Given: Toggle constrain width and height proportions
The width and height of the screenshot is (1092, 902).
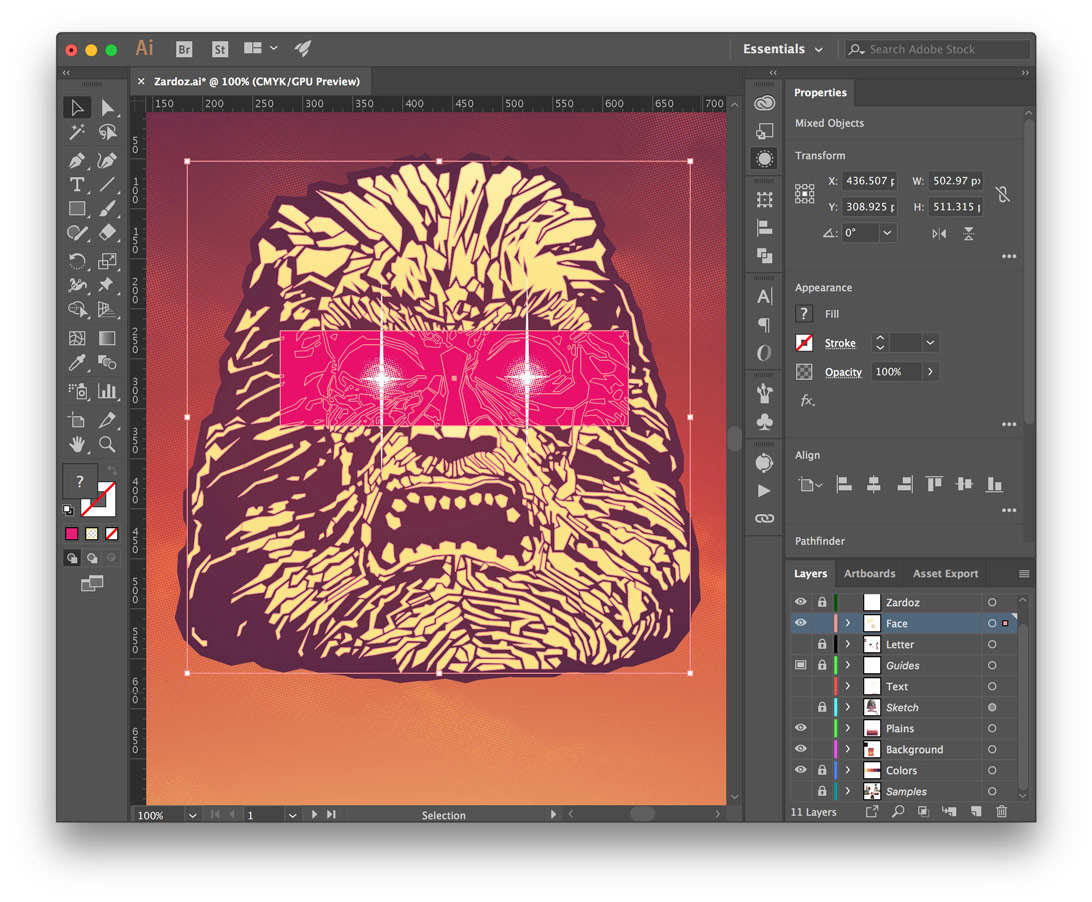Looking at the screenshot, I should tap(1003, 194).
